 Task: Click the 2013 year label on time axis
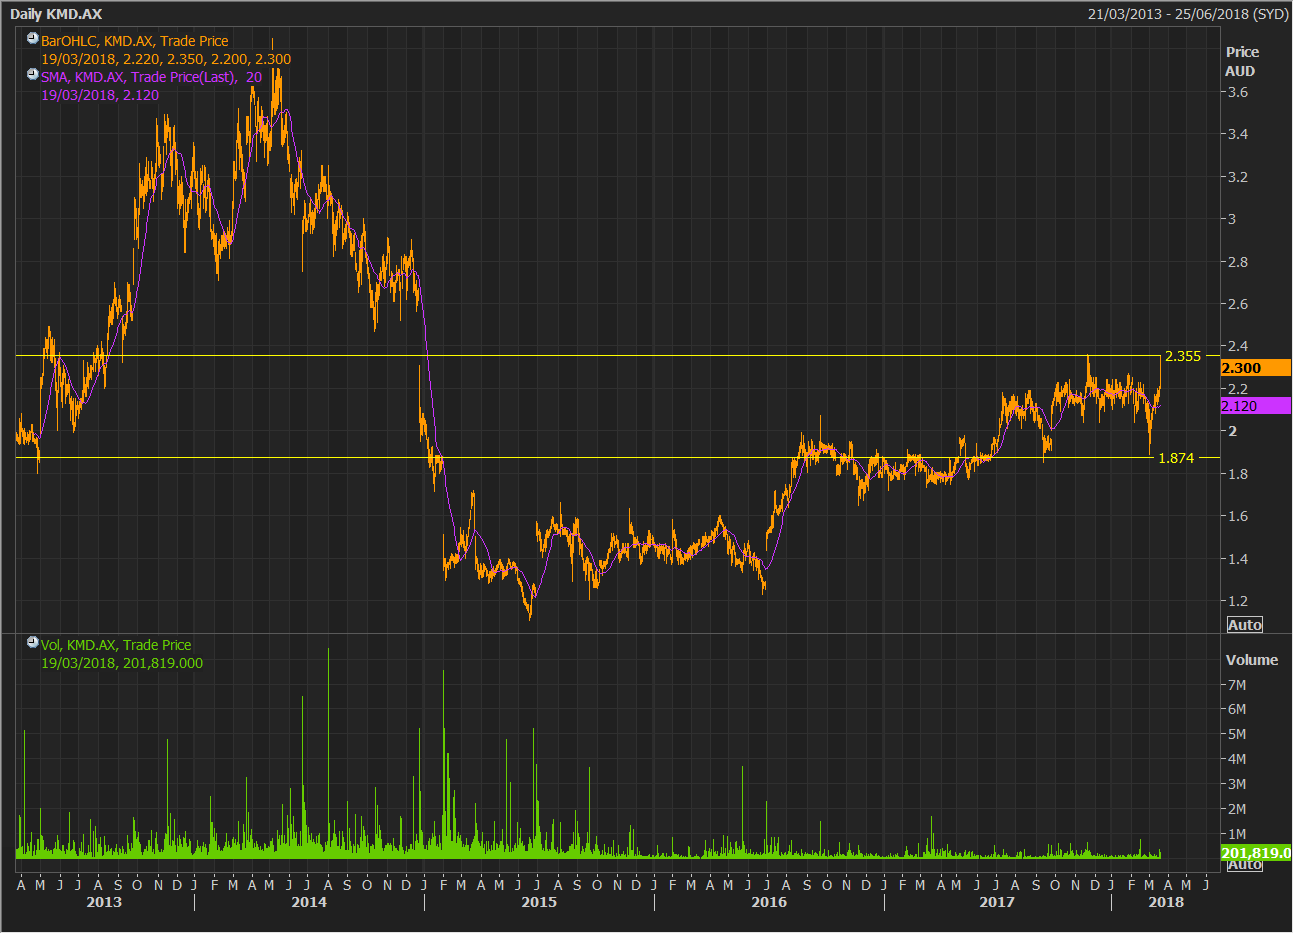point(104,902)
